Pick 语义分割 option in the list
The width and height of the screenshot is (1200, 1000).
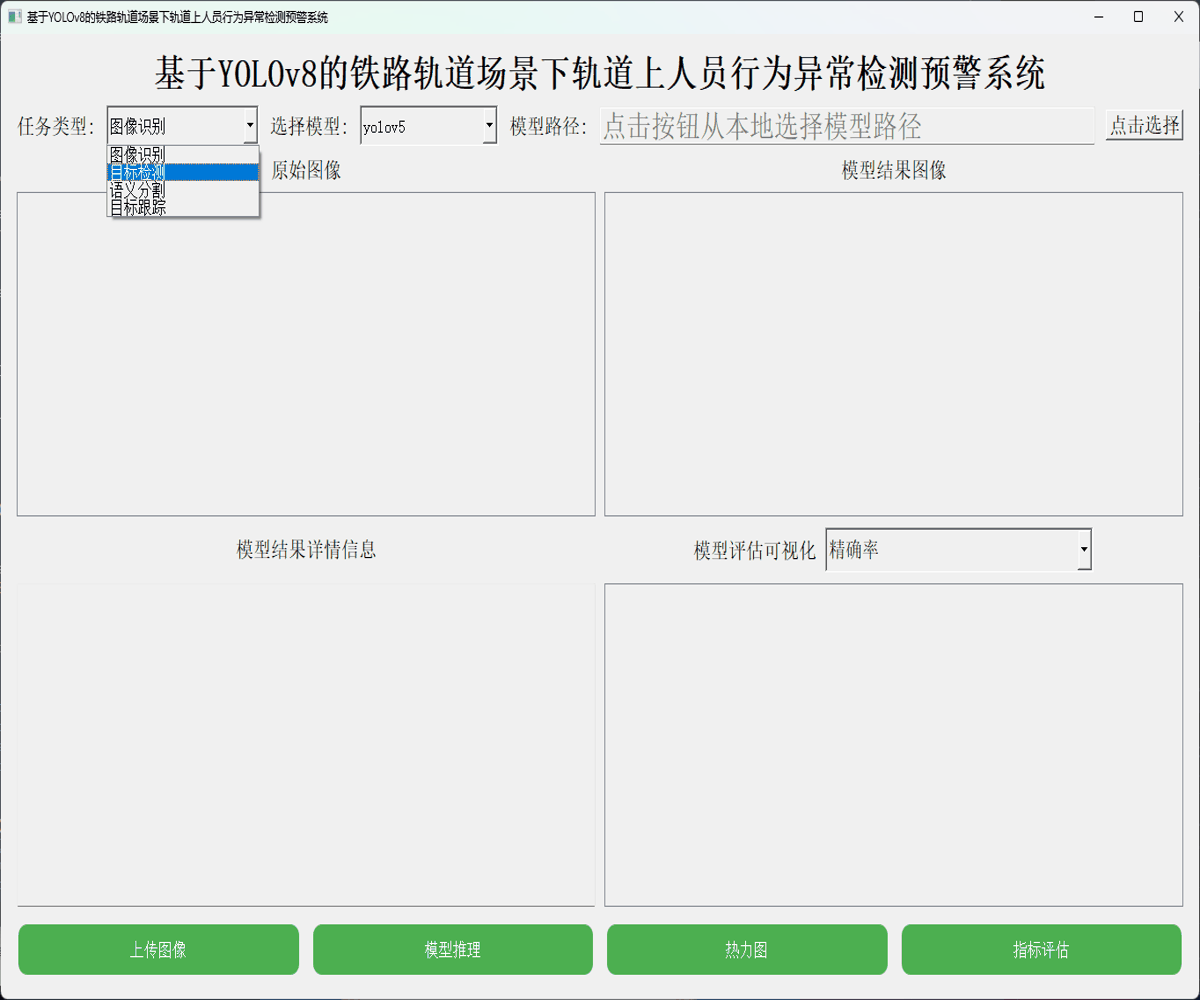pos(183,190)
